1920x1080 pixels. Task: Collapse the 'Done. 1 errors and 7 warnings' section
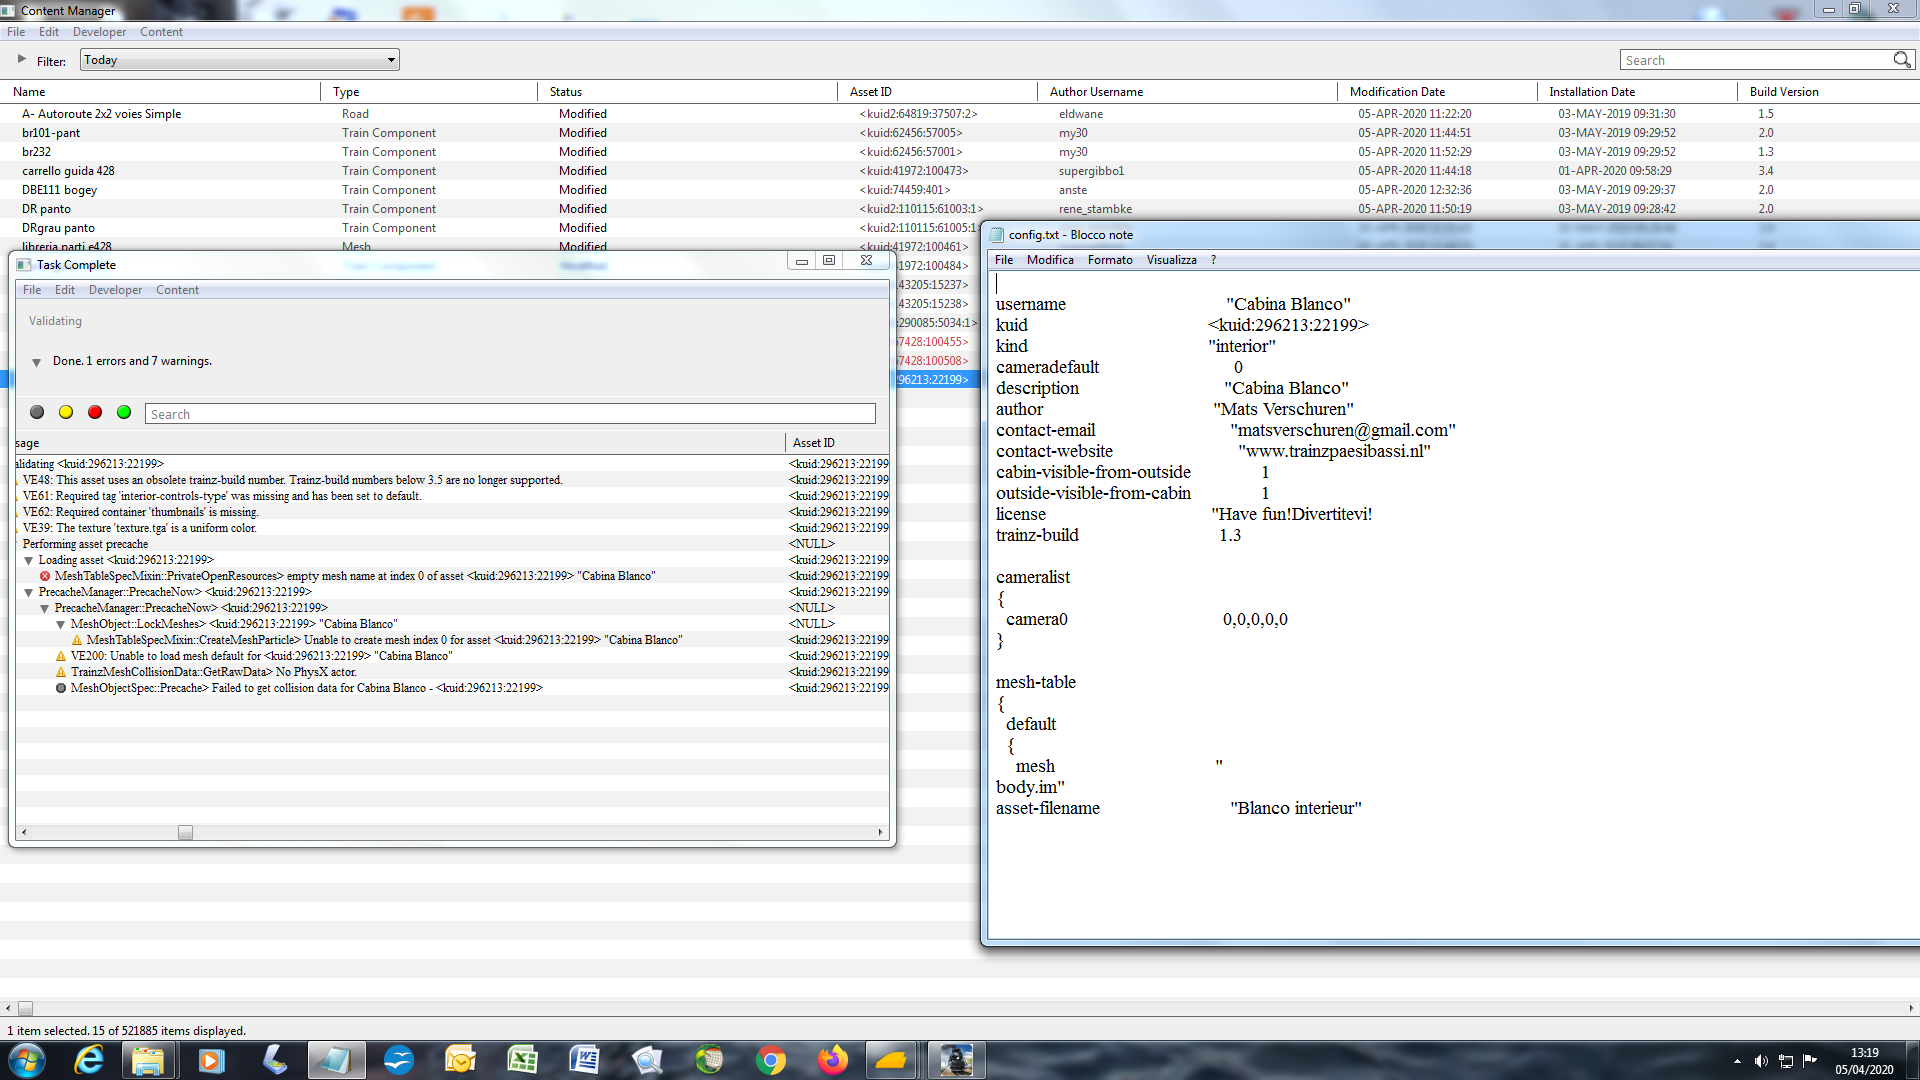coord(37,362)
